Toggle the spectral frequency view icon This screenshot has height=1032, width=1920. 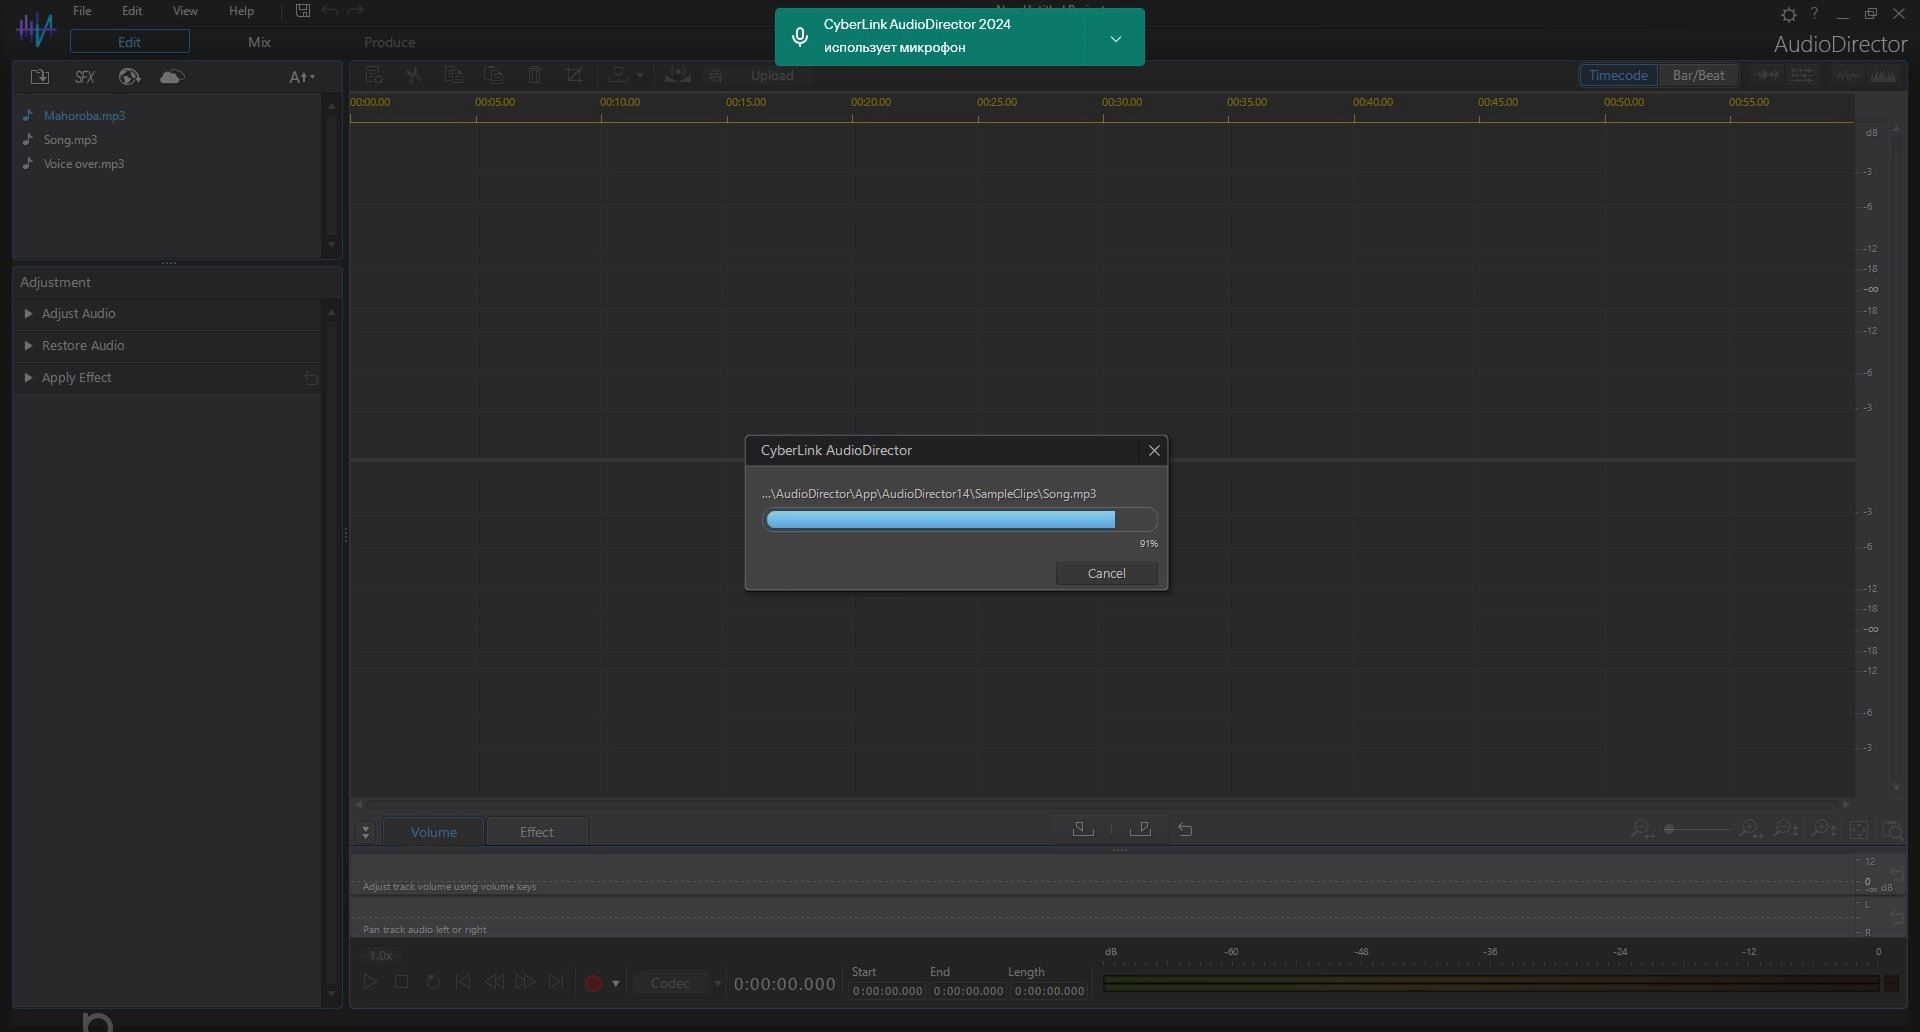click(x=1883, y=75)
